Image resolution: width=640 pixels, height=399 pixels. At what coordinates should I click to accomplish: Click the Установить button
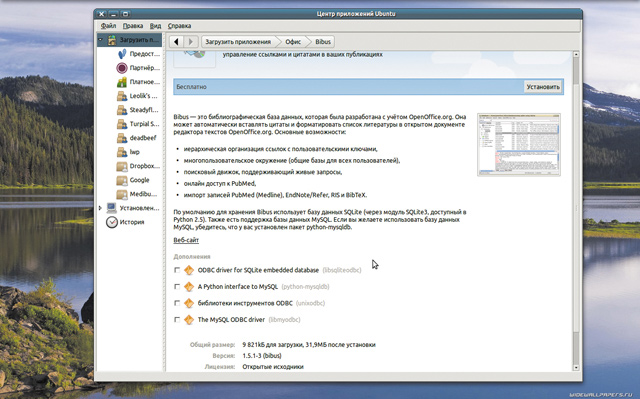[543, 87]
